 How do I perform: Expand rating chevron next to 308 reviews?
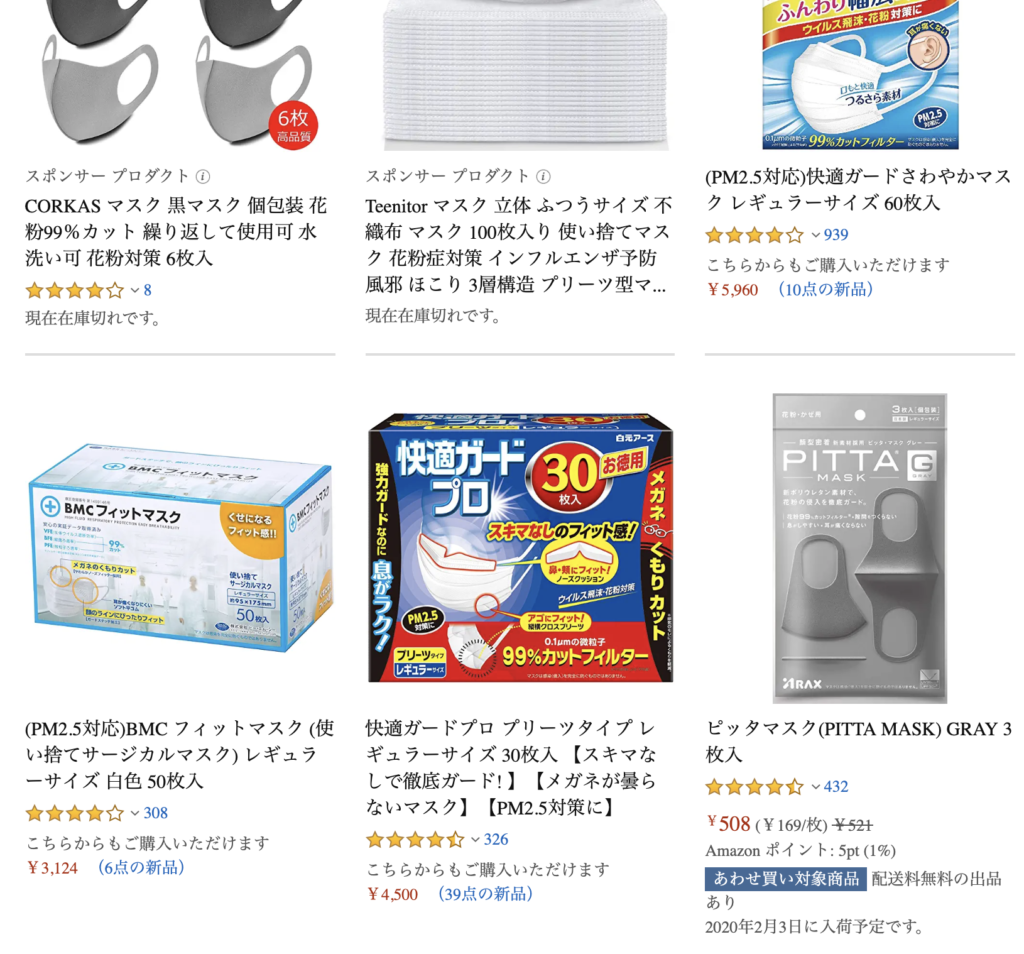(135, 813)
